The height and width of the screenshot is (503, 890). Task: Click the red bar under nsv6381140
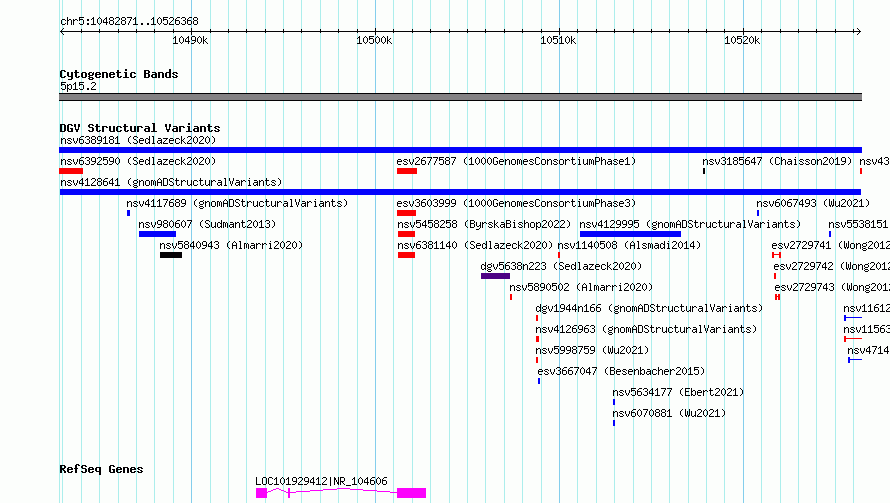pyautogui.click(x=406, y=255)
